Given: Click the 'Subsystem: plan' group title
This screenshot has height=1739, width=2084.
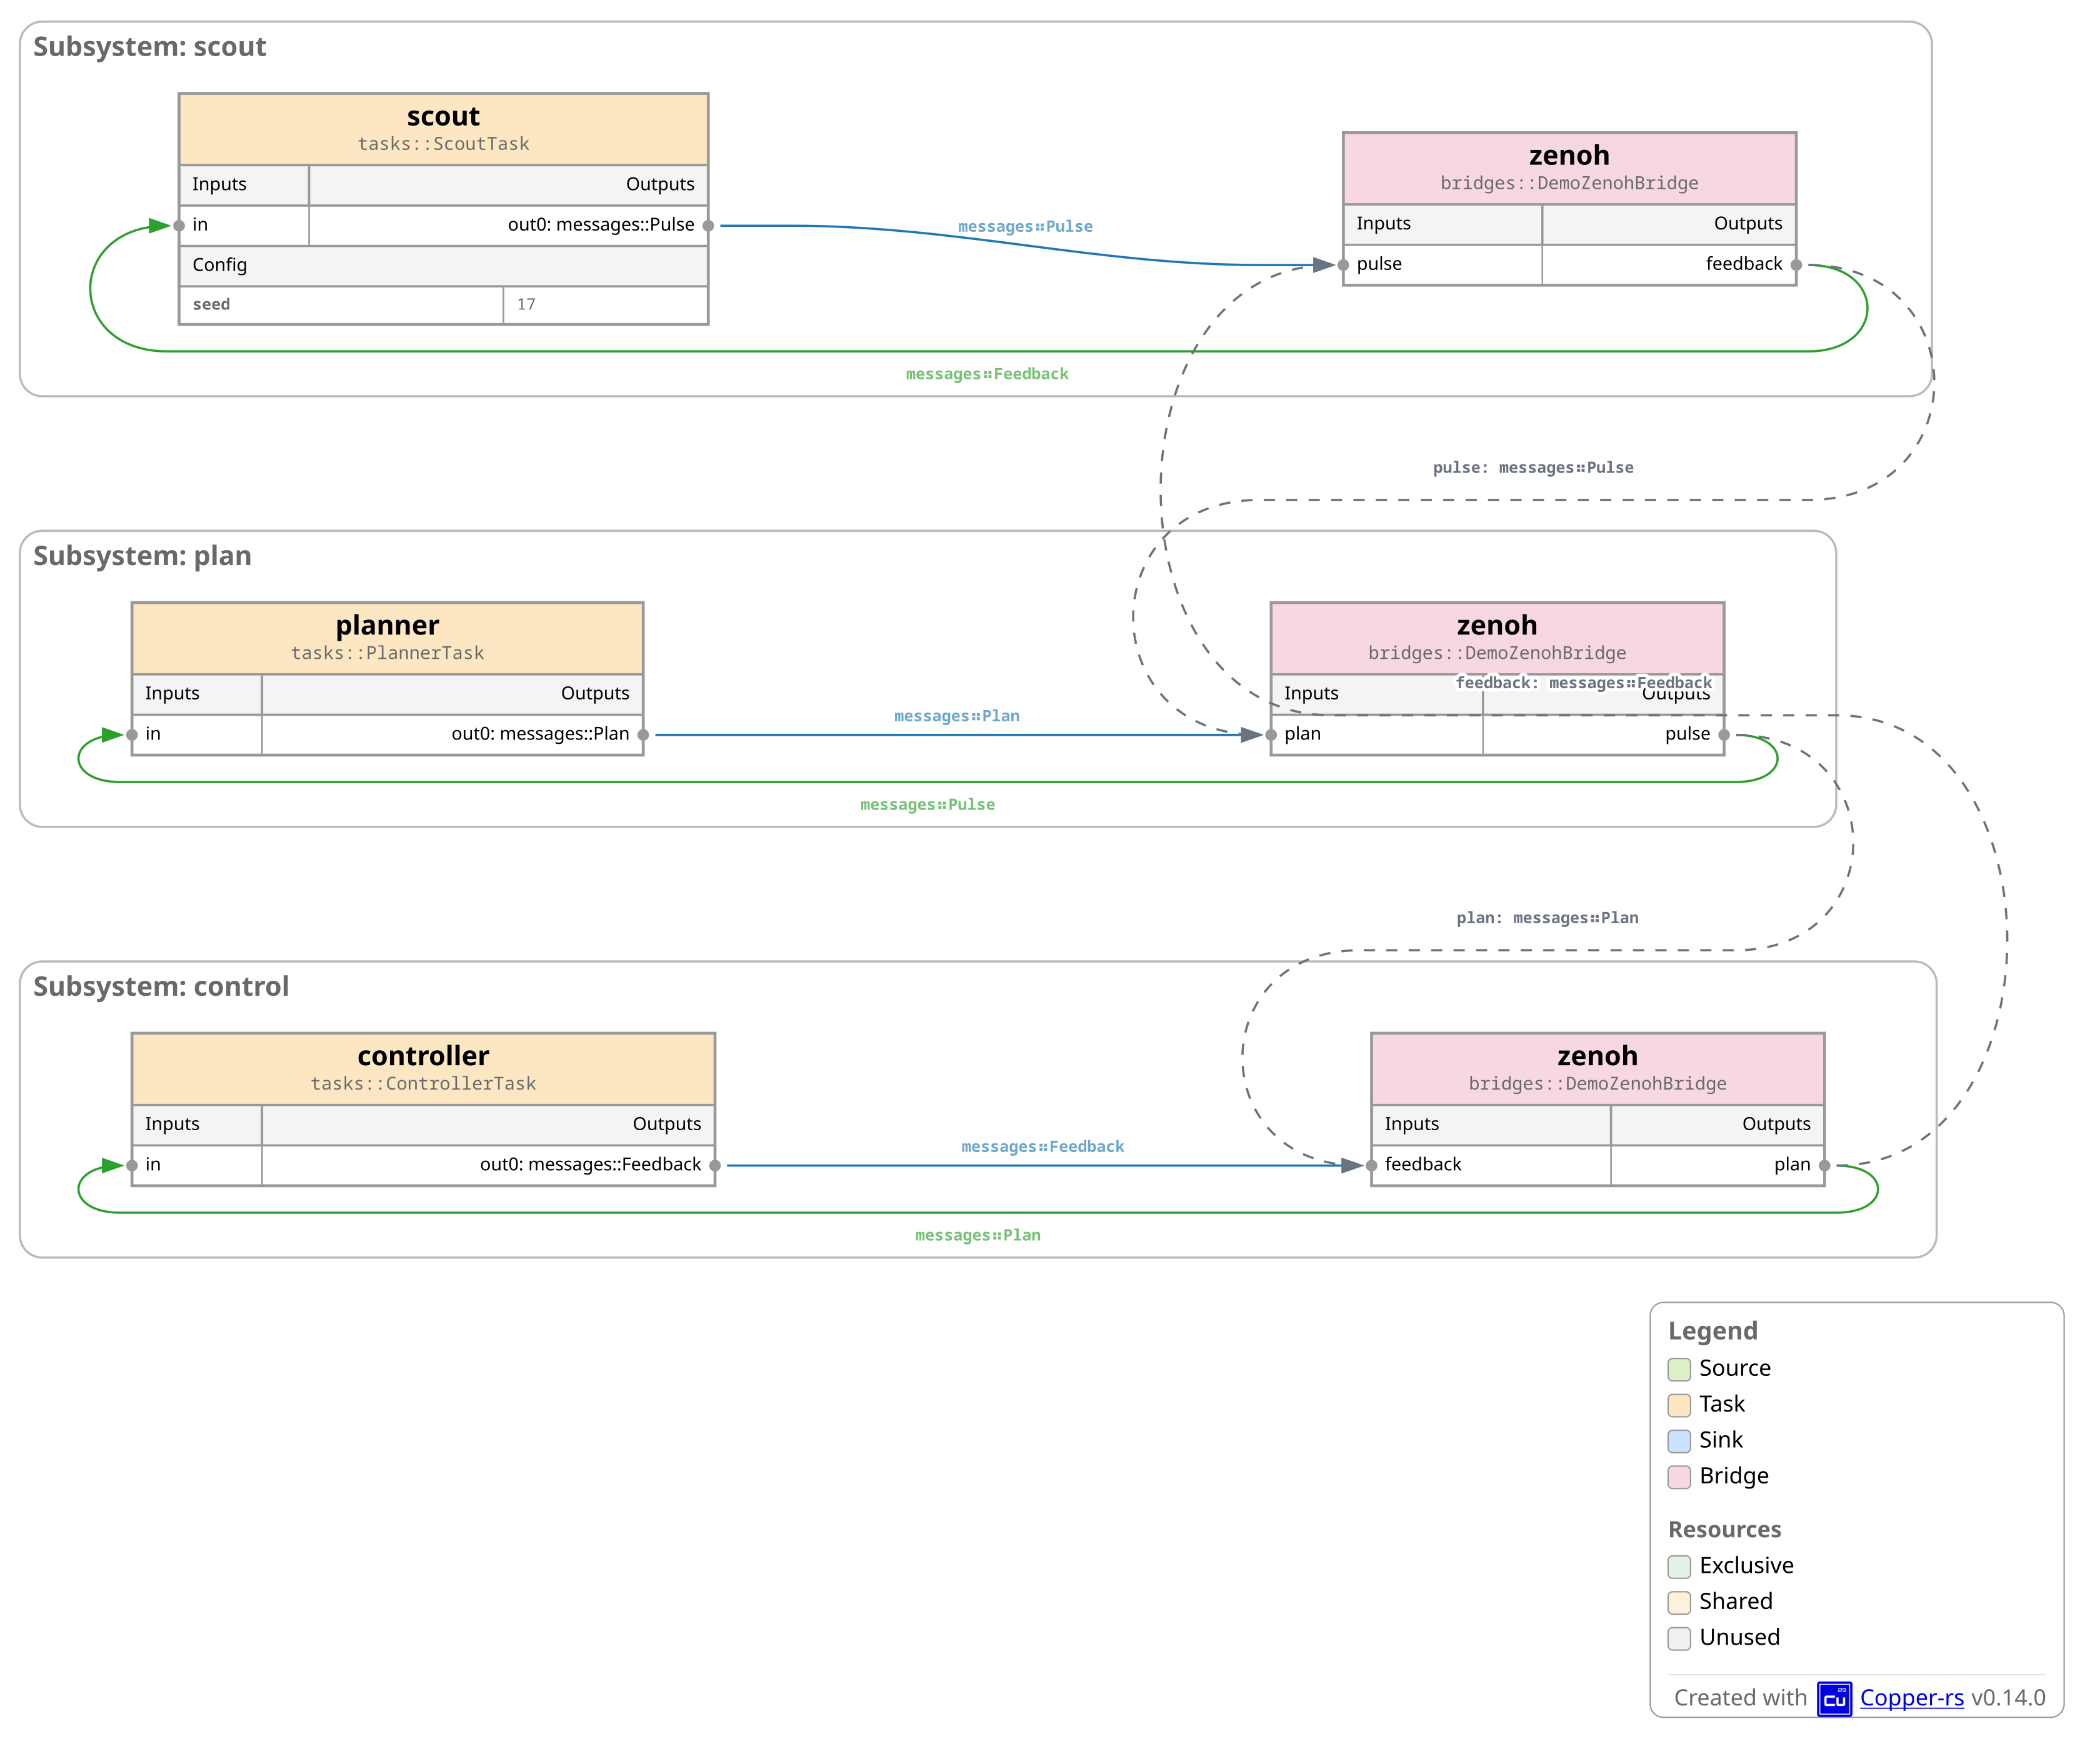Looking at the screenshot, I should click(142, 556).
